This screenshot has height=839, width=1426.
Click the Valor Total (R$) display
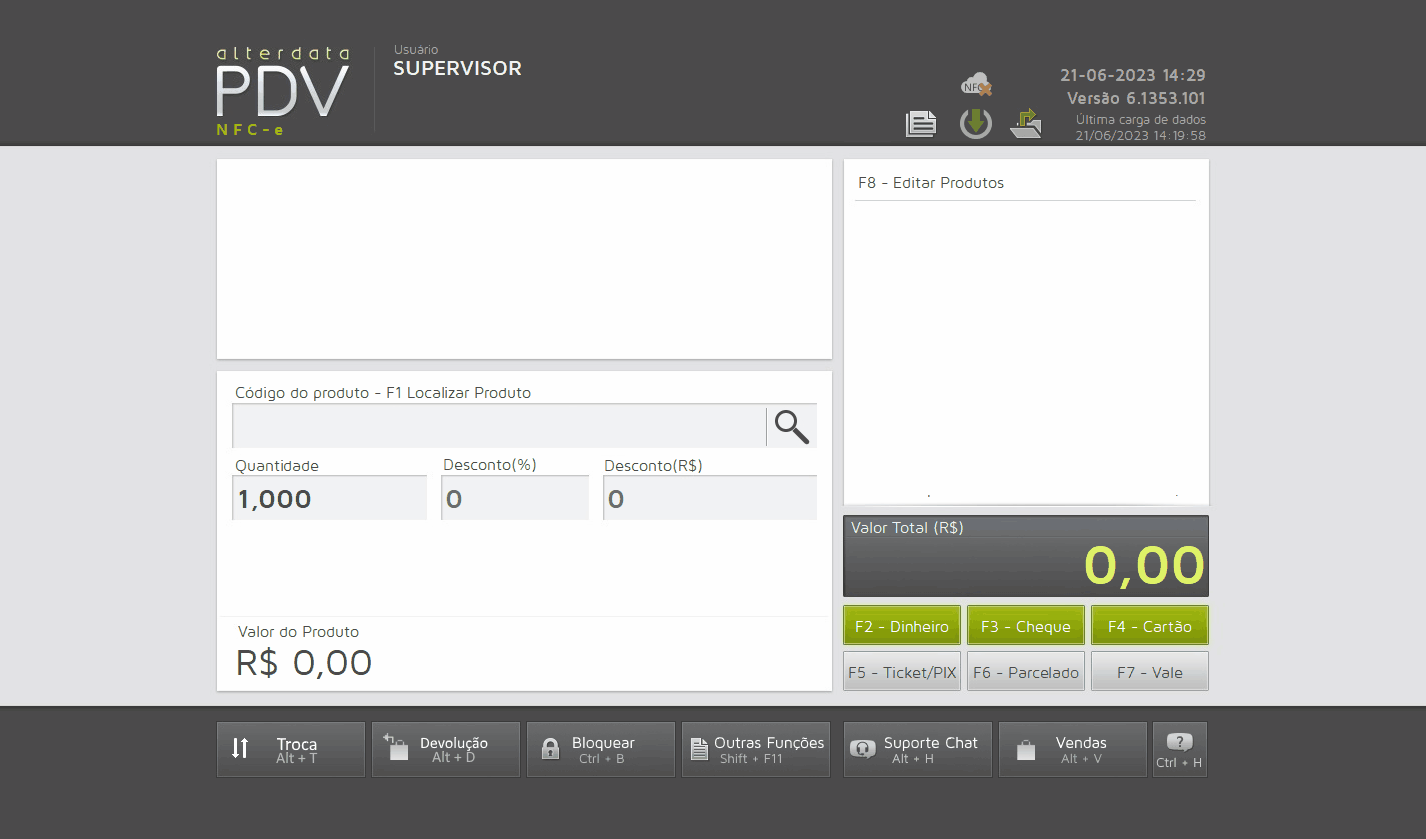click(1026, 556)
